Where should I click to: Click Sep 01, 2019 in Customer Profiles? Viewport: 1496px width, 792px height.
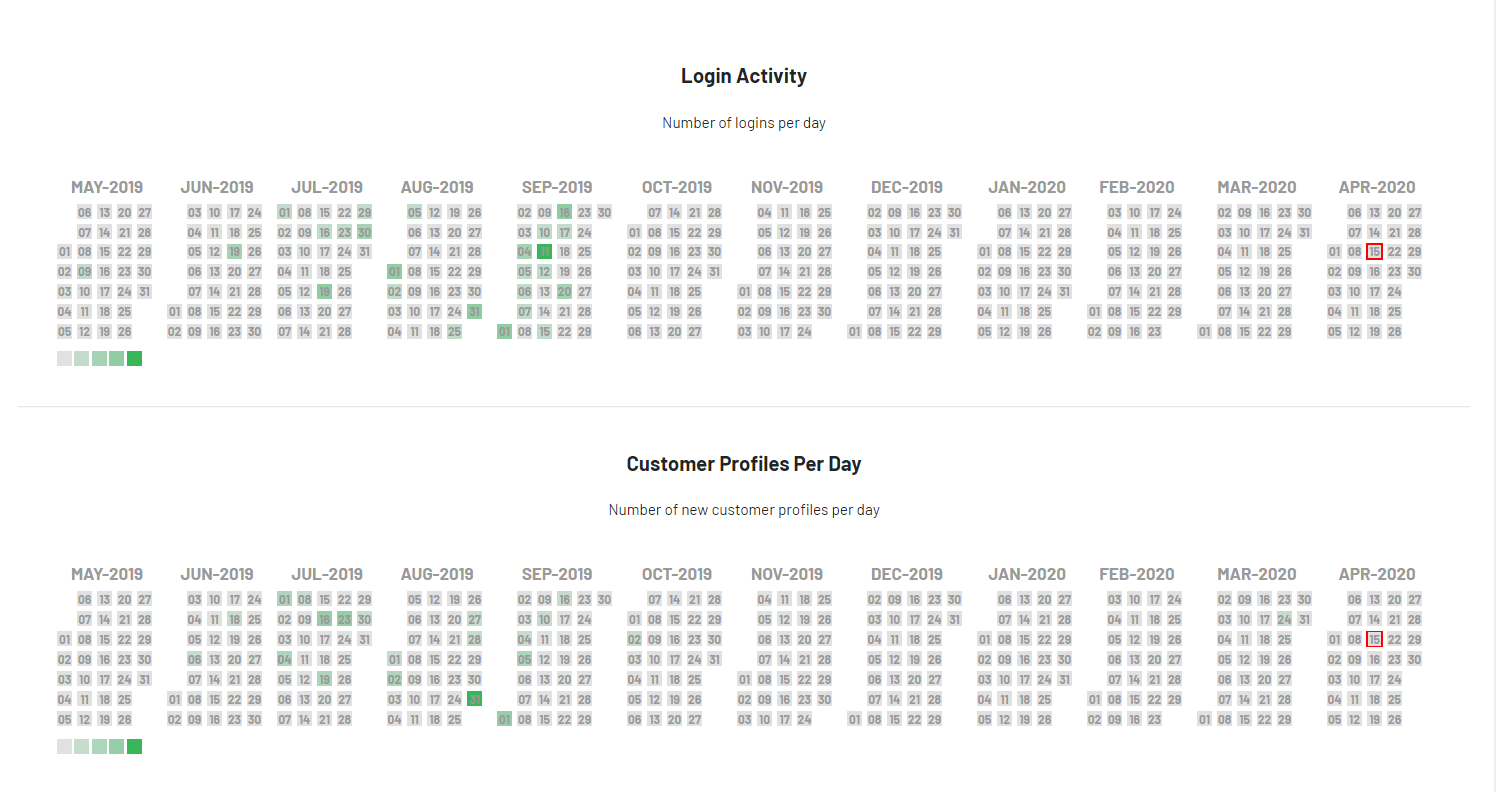click(504, 719)
